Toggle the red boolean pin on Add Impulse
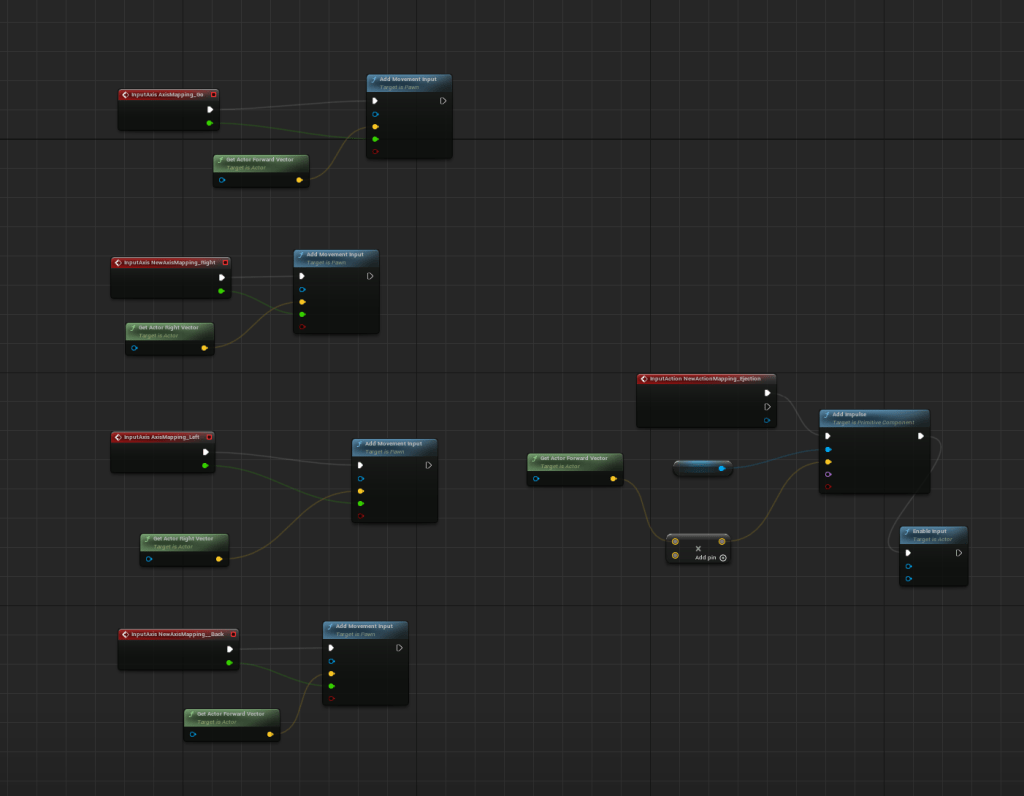 tap(827, 487)
